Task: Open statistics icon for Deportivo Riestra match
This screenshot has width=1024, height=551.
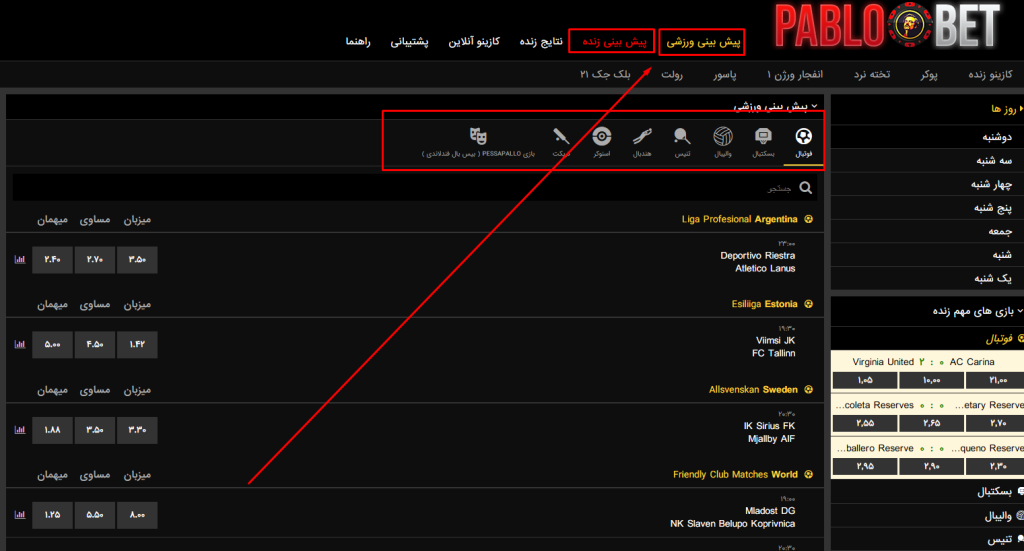Action: [20, 260]
